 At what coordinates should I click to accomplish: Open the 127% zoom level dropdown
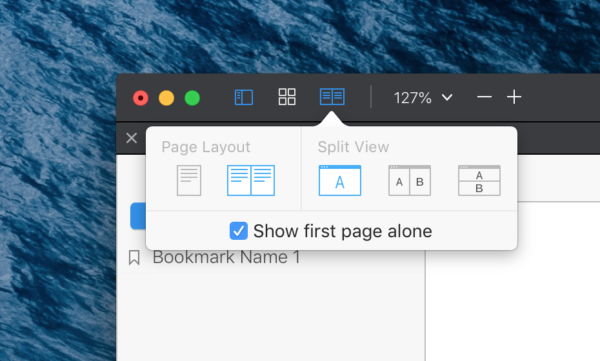(x=423, y=98)
